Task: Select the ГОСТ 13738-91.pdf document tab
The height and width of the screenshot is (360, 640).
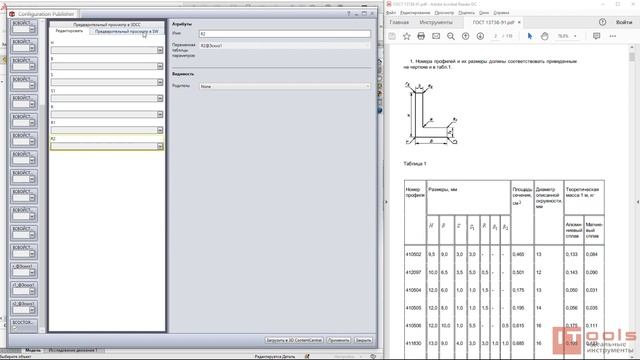Action: [493, 22]
